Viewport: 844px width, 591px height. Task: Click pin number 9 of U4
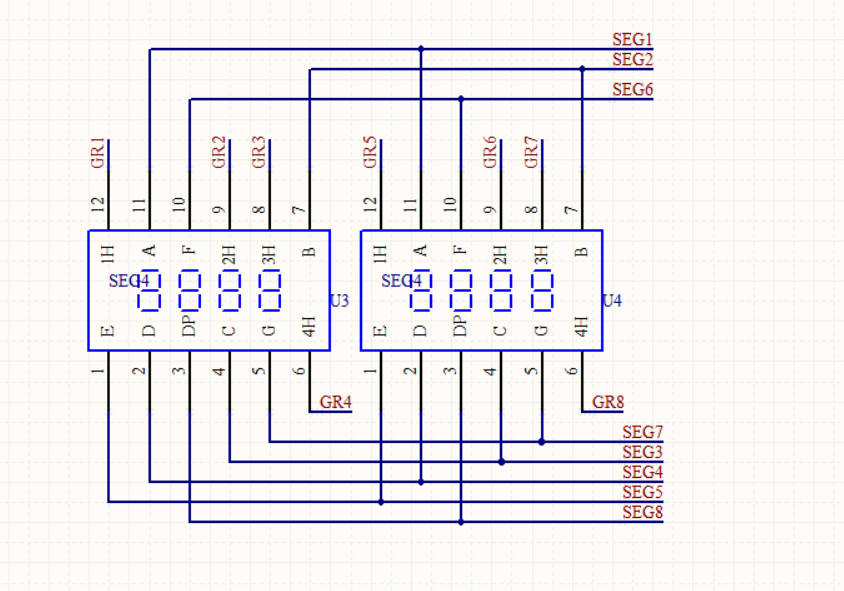490,209
